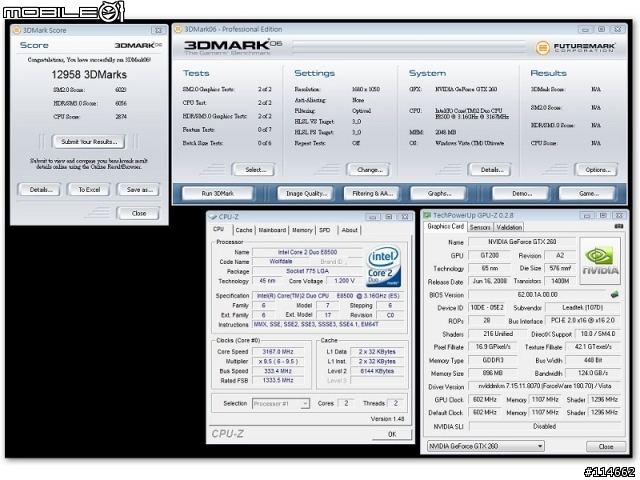Open the Validation tab in GPU-Z

509,227
